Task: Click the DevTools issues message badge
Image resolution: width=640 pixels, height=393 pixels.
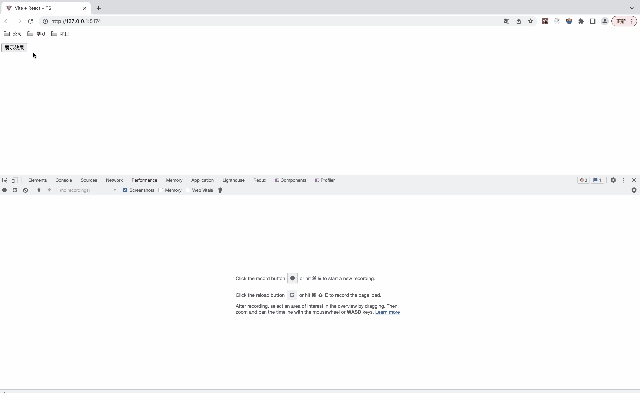Action: 597,180
